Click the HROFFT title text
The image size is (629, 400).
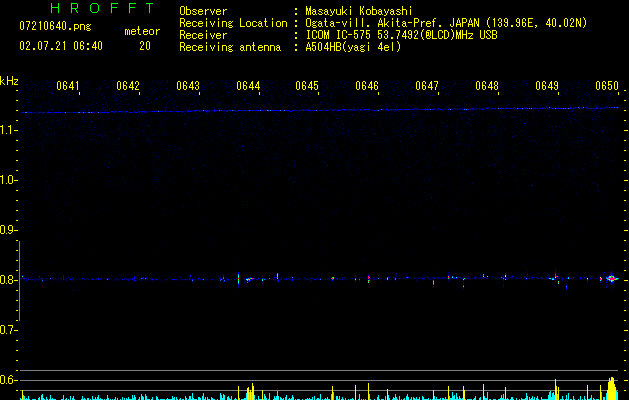(102, 8)
